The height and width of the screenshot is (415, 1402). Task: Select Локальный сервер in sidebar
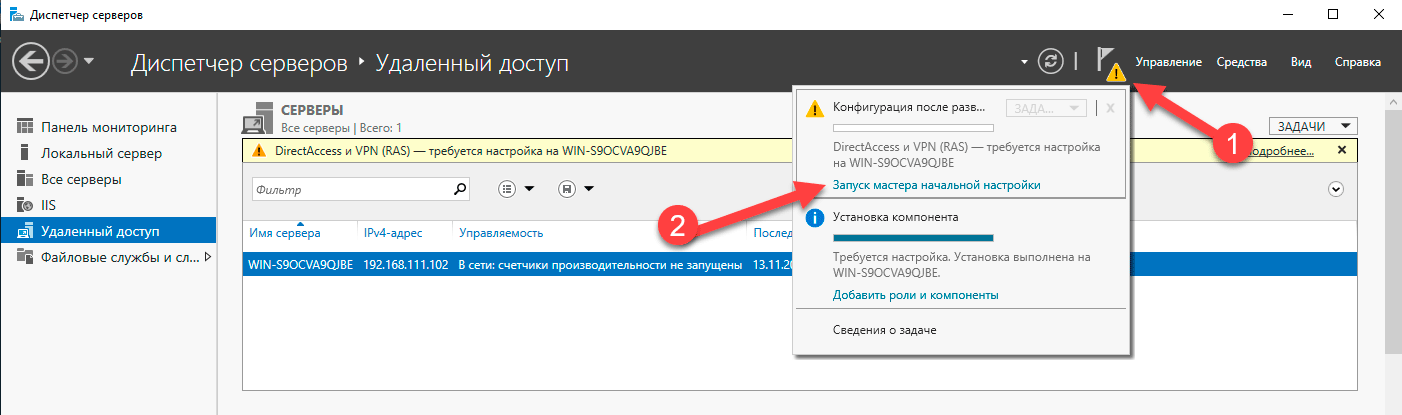click(x=101, y=153)
